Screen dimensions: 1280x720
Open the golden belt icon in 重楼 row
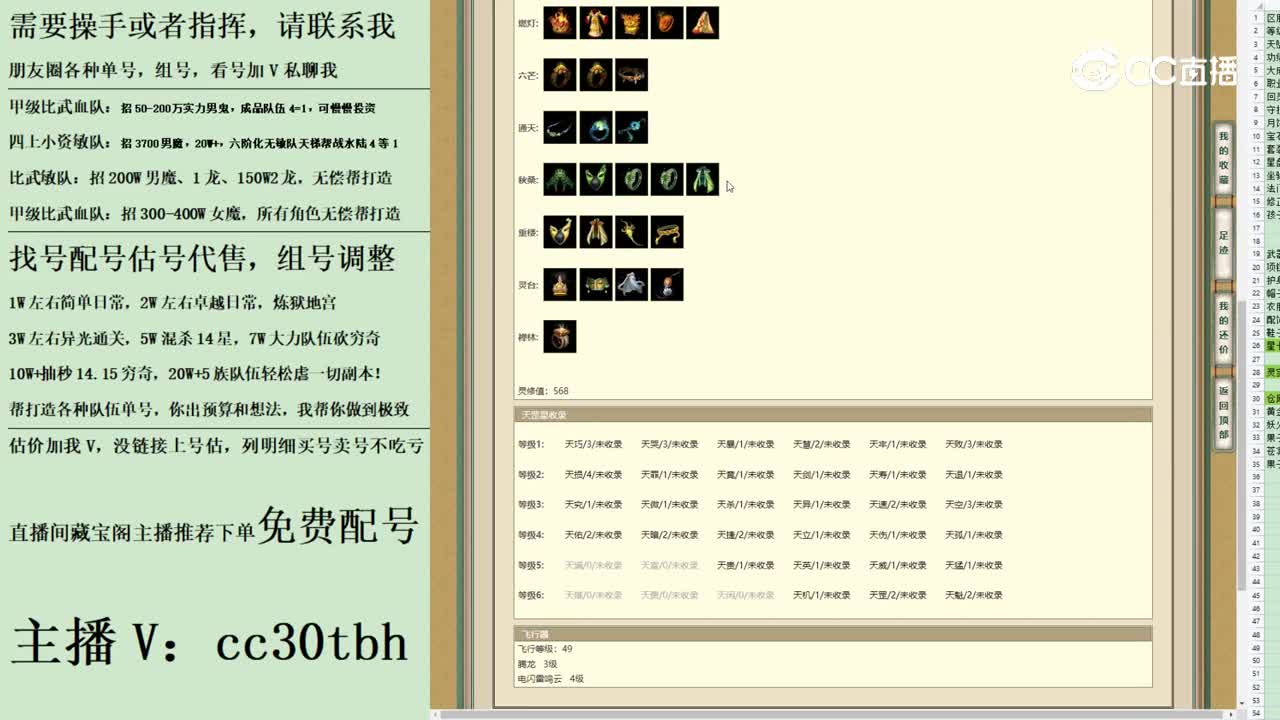coord(667,232)
